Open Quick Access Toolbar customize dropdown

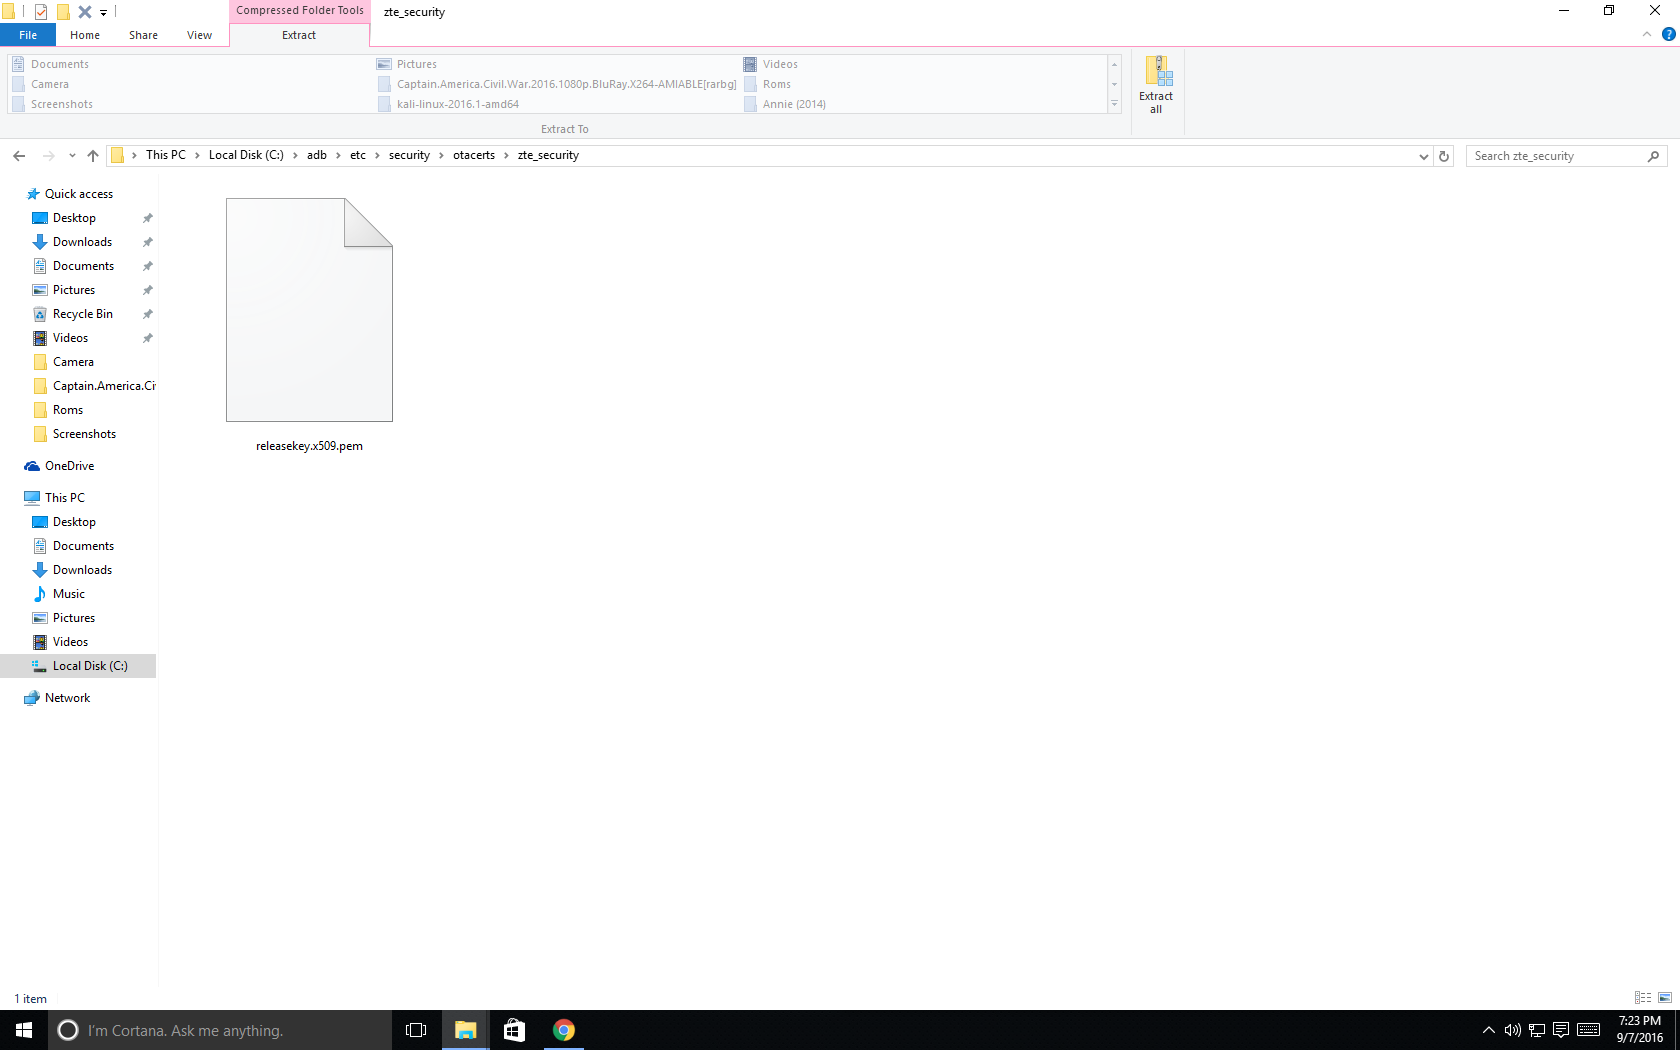pyautogui.click(x=103, y=12)
